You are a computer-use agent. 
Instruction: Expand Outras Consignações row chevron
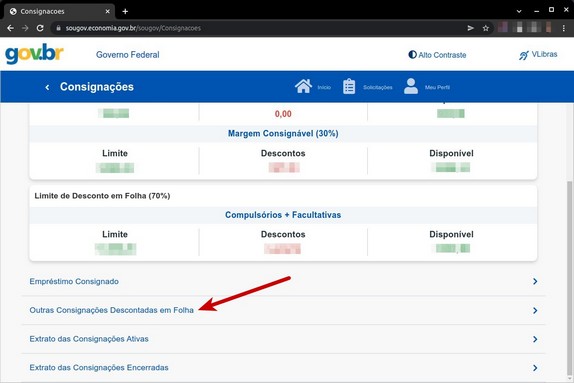(x=535, y=311)
